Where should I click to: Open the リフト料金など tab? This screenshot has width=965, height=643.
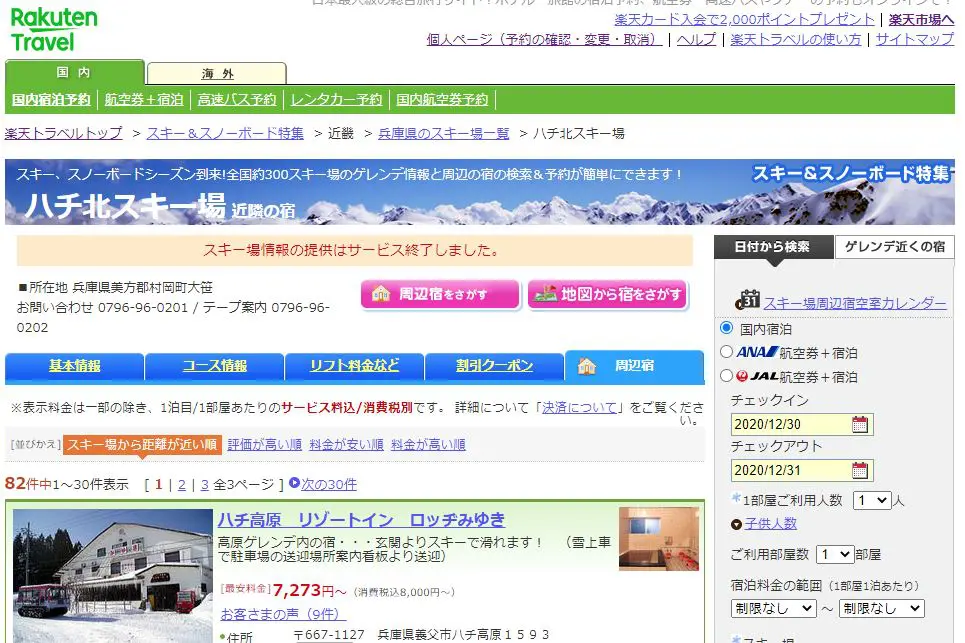[x=354, y=365]
